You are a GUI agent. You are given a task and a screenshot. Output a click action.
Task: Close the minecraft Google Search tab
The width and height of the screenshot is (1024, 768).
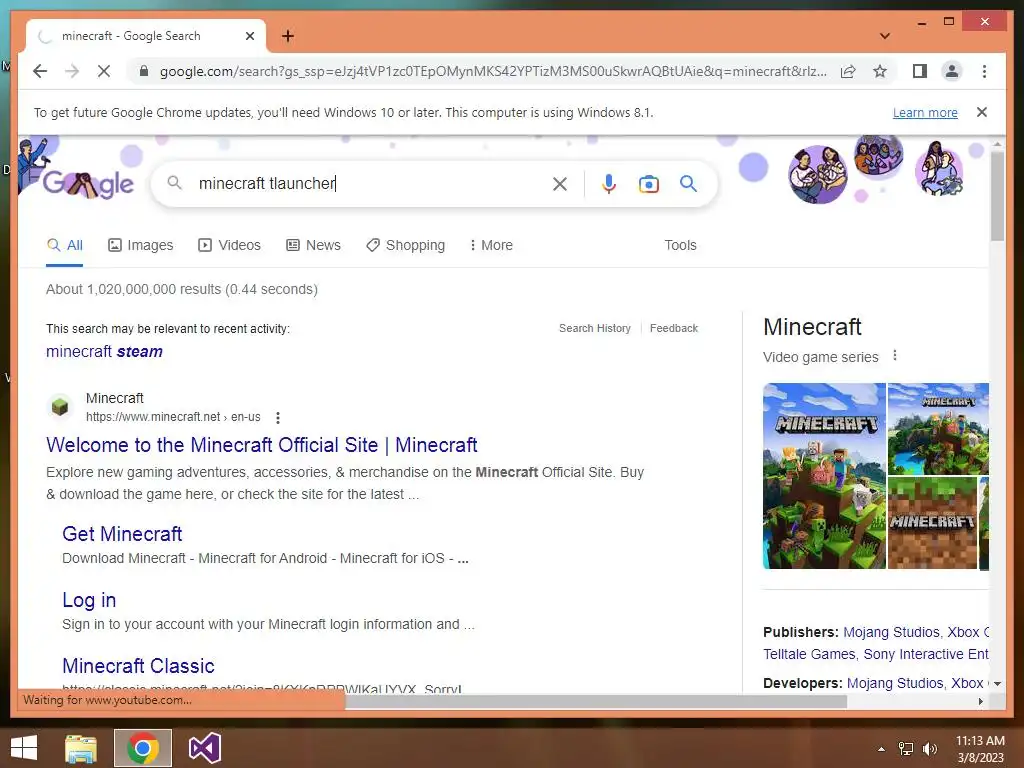[x=249, y=36]
